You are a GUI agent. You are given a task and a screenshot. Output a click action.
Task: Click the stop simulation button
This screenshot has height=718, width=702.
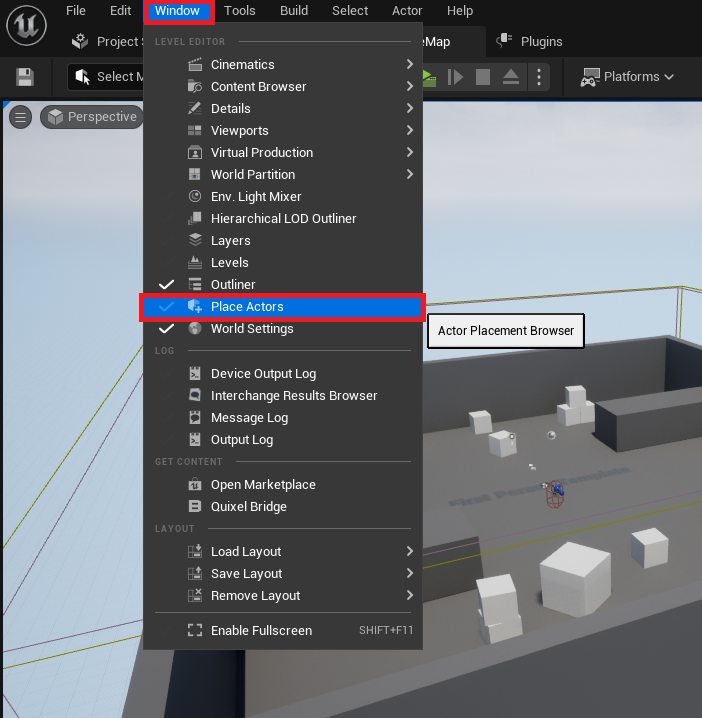[483, 76]
